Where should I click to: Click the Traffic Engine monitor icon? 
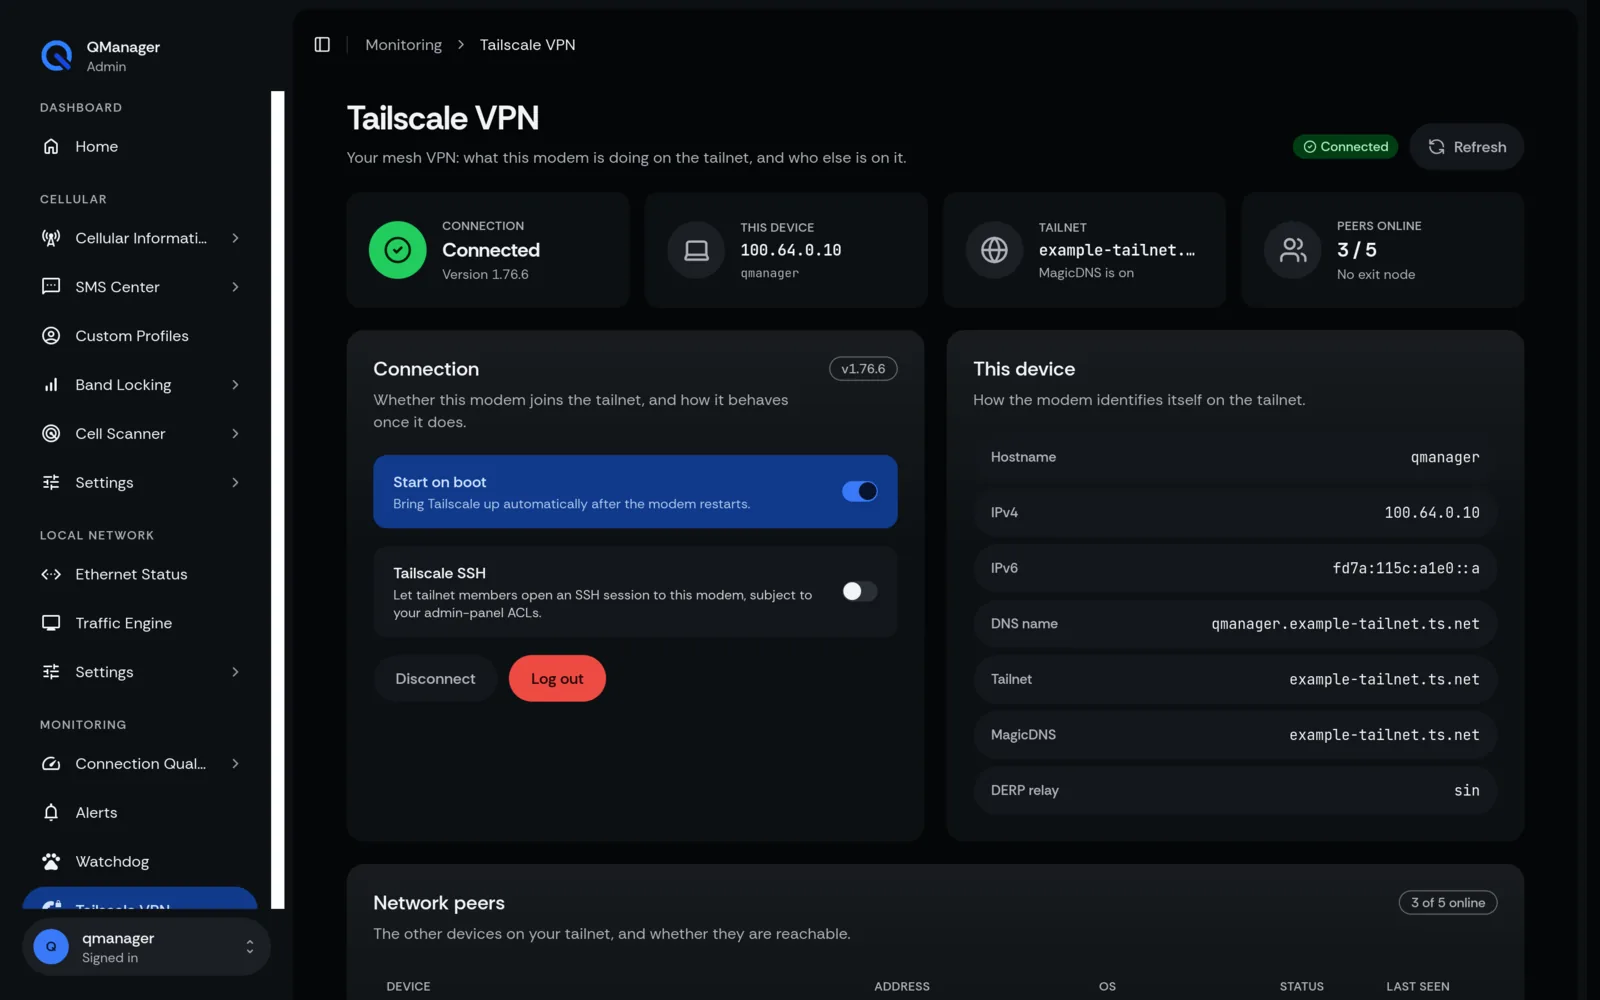point(51,623)
